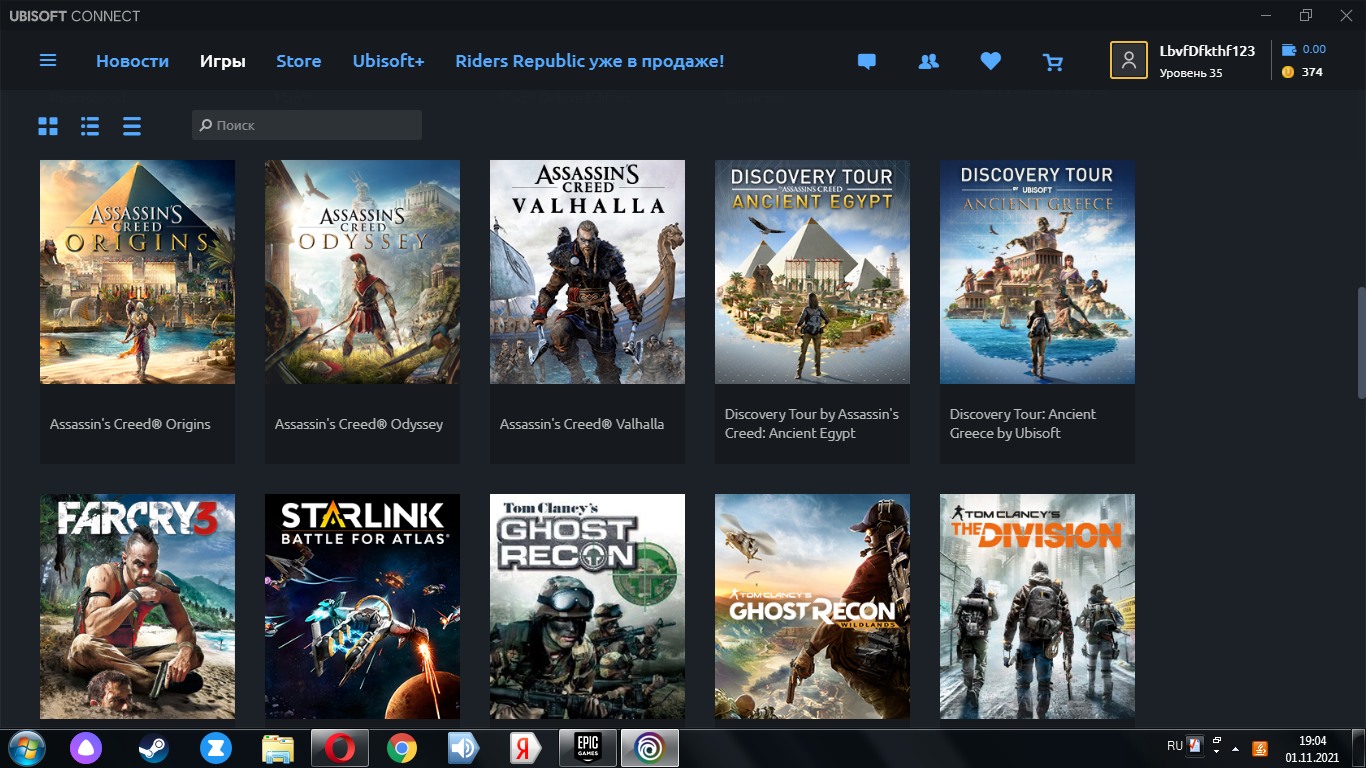
Task: Click Discovery Tour: Ancient Greece by Ubisoft text
Action: pos(1023,424)
